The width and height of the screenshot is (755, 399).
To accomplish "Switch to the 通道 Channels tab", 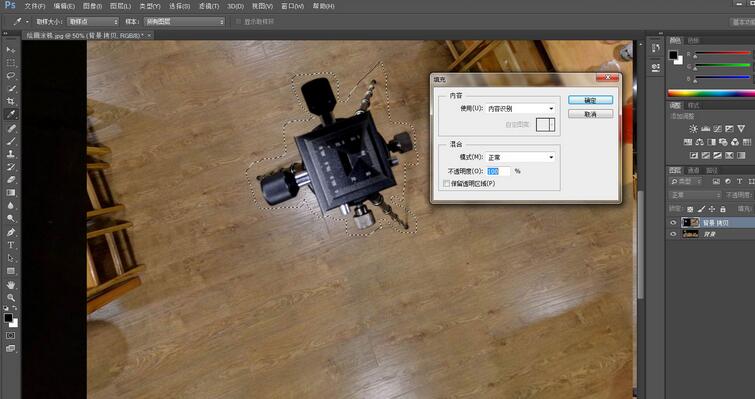I will [x=693, y=170].
